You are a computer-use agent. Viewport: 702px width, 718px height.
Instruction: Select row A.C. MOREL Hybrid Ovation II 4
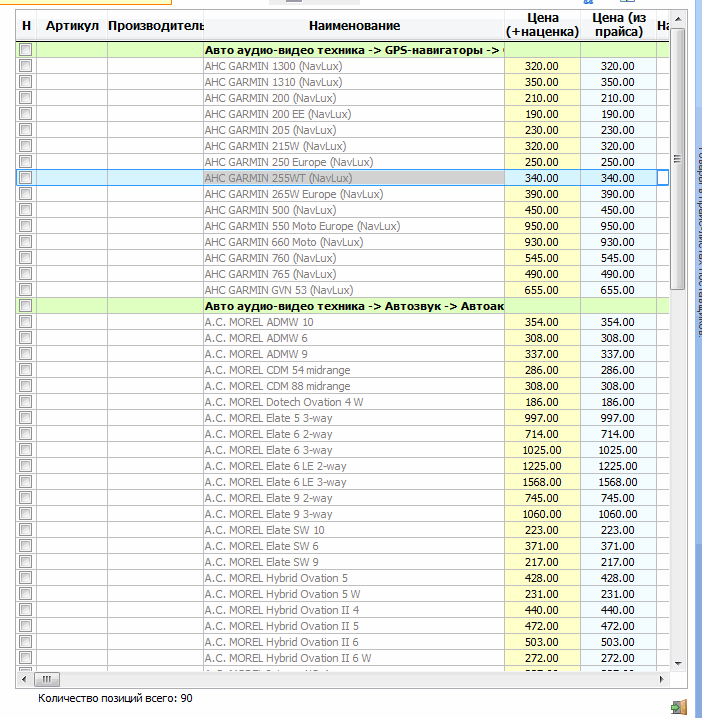click(x=343, y=610)
